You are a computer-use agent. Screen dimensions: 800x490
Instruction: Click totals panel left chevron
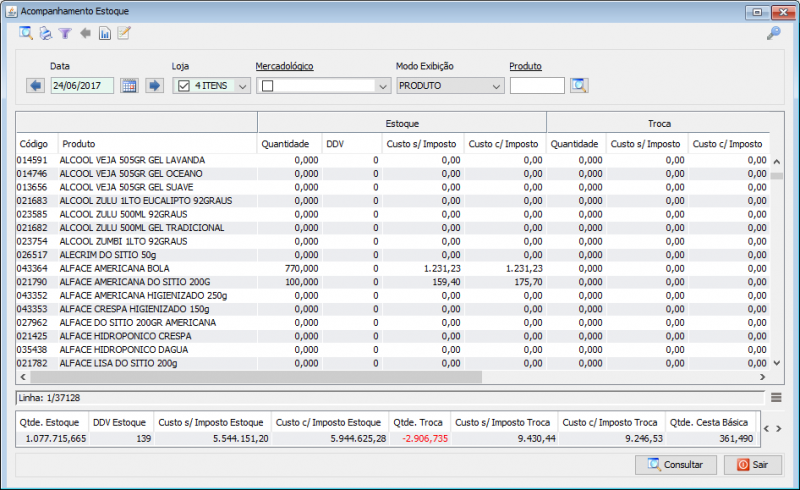pyautogui.click(x=766, y=429)
